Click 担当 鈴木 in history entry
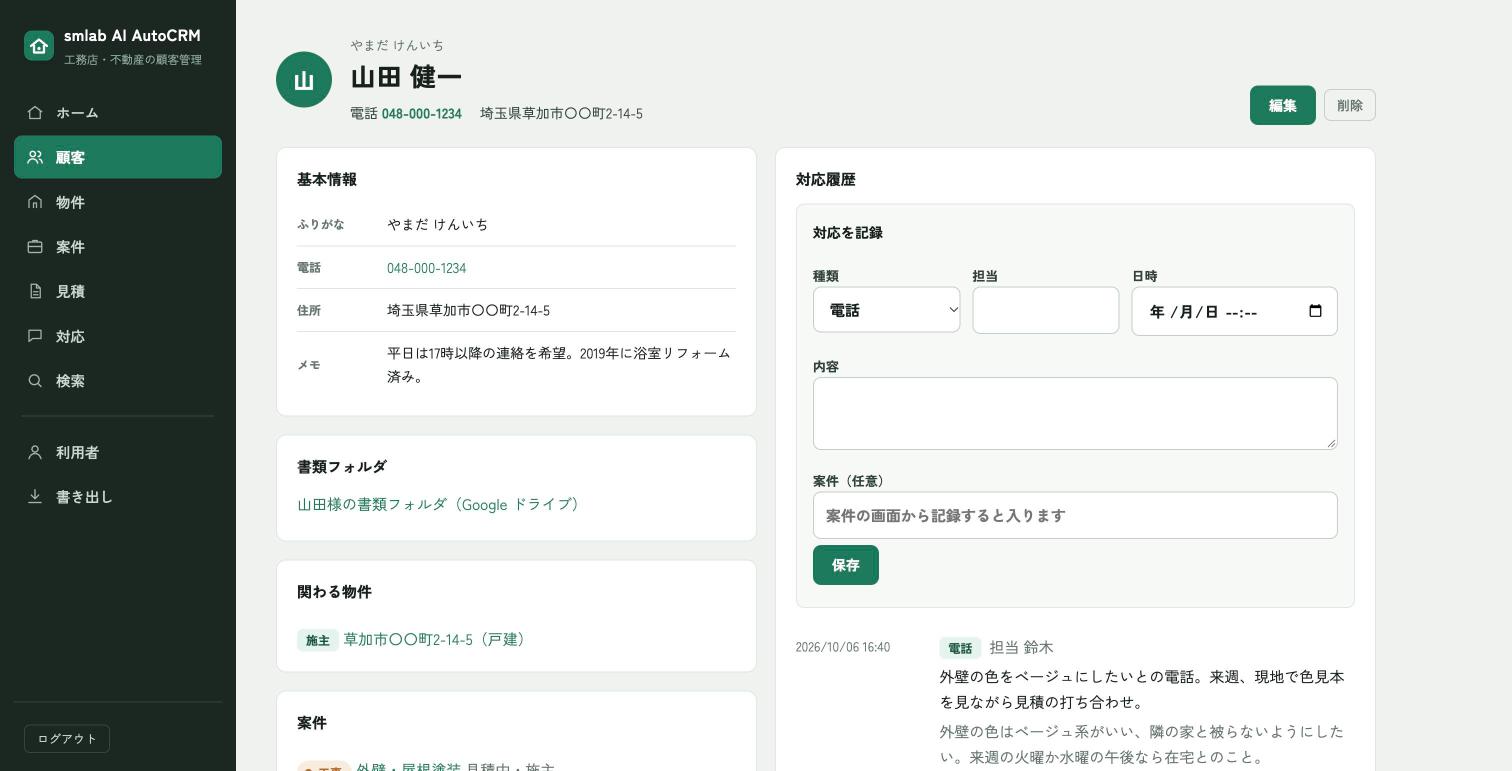The height and width of the screenshot is (771, 1512). [x=1021, y=648]
